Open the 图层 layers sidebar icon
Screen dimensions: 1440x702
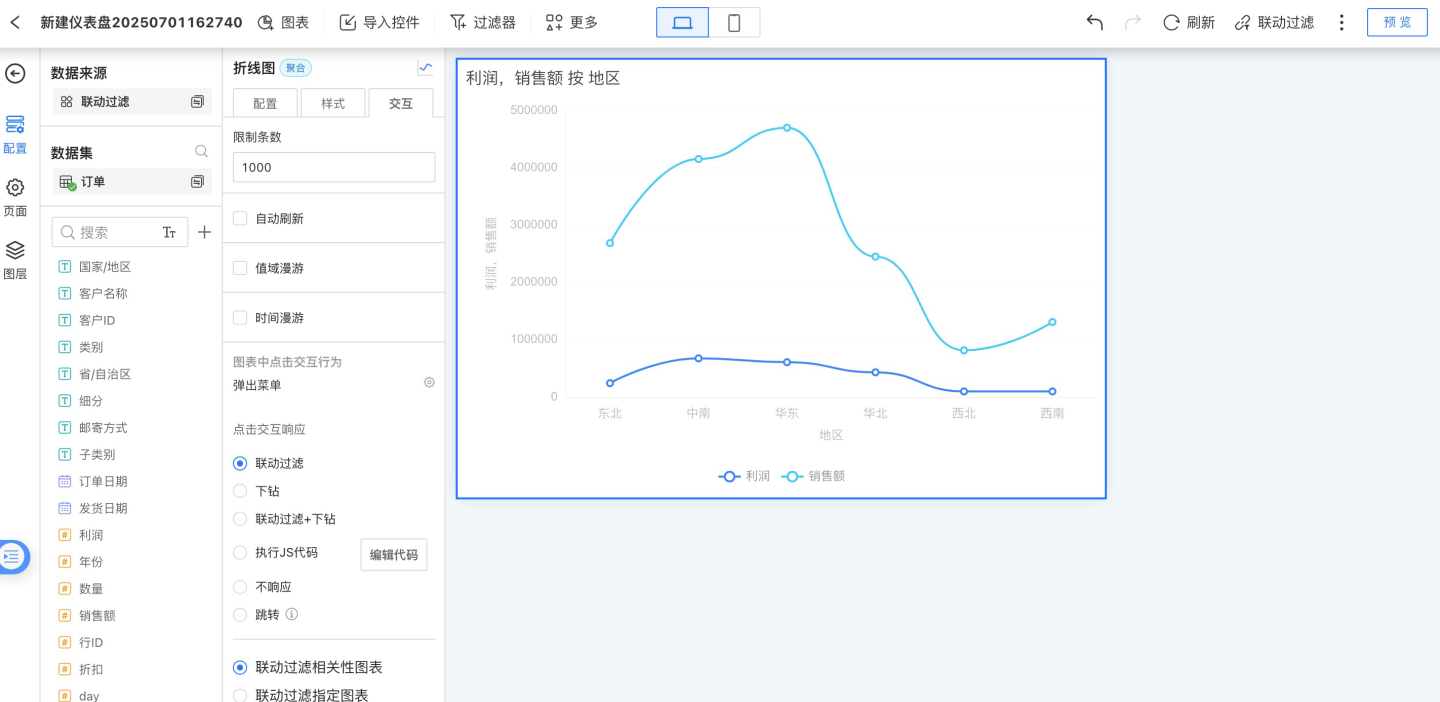[15, 259]
